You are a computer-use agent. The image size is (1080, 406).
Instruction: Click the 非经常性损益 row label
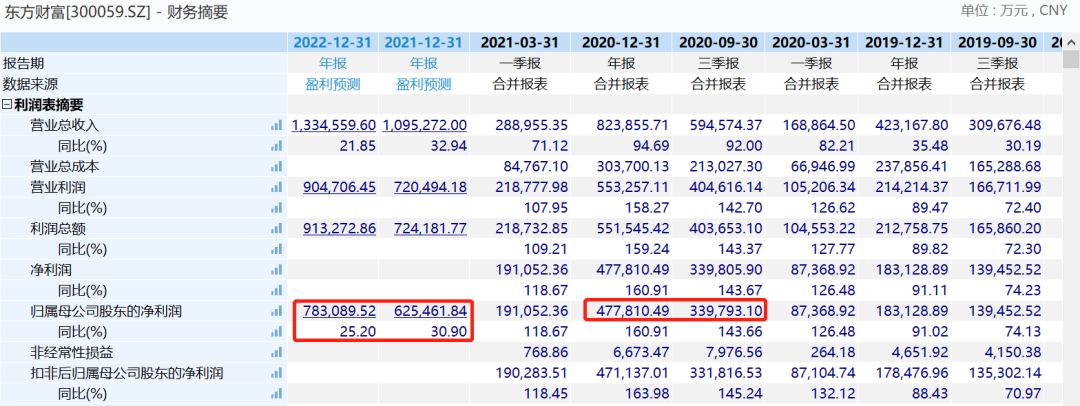72,353
